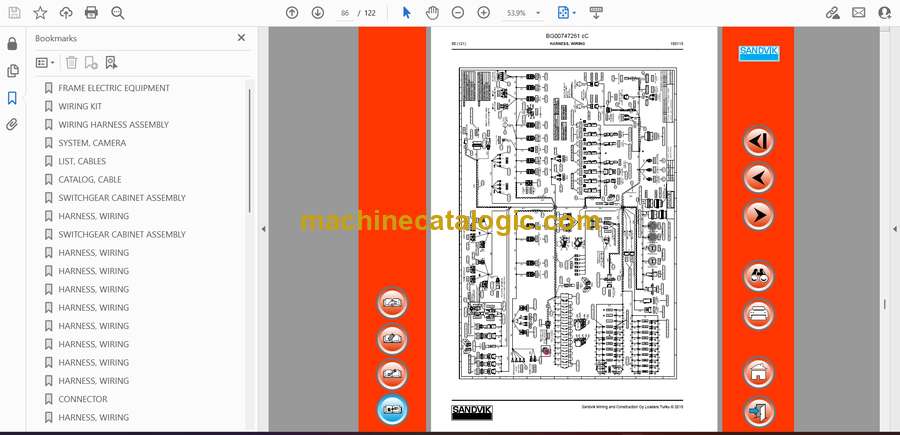Open the Find text magnifier tool
This screenshot has height=435, width=900.
(x=118, y=13)
